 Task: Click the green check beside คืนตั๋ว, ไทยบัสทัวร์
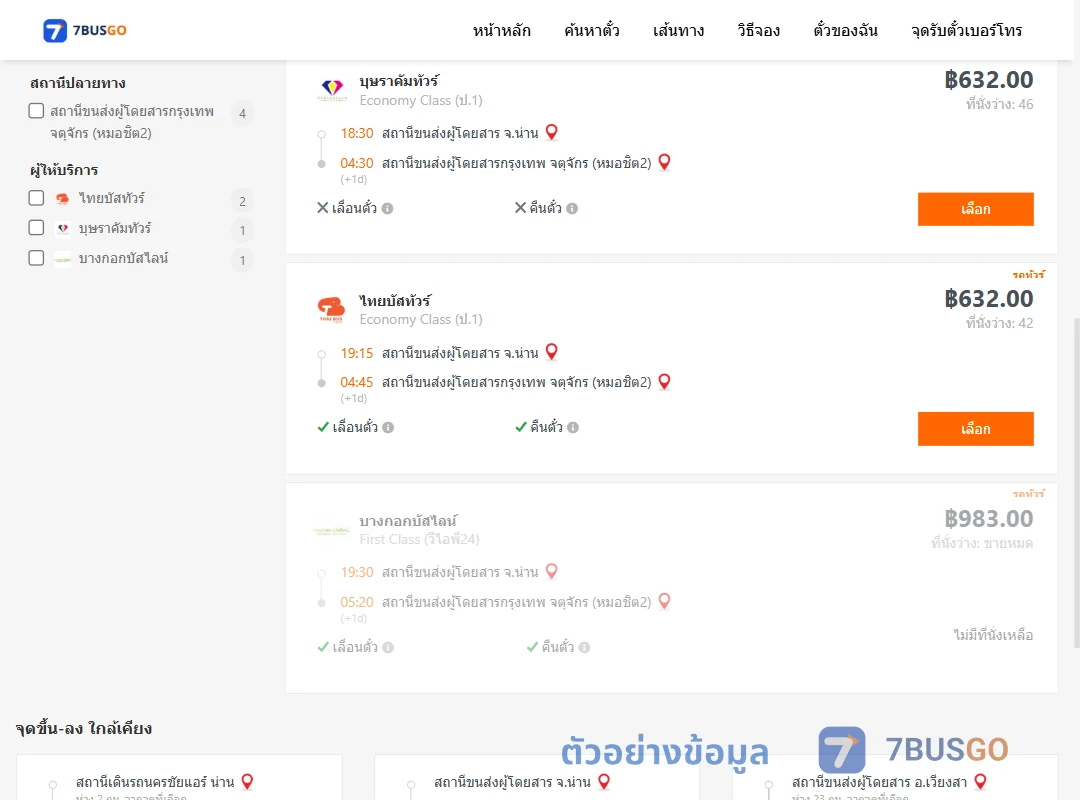point(521,427)
